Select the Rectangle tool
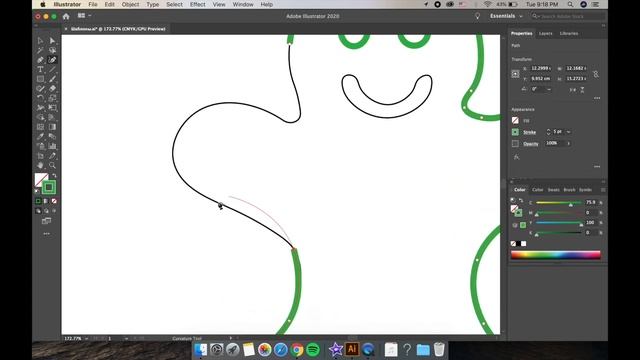This screenshot has width=640, height=360. [40, 79]
